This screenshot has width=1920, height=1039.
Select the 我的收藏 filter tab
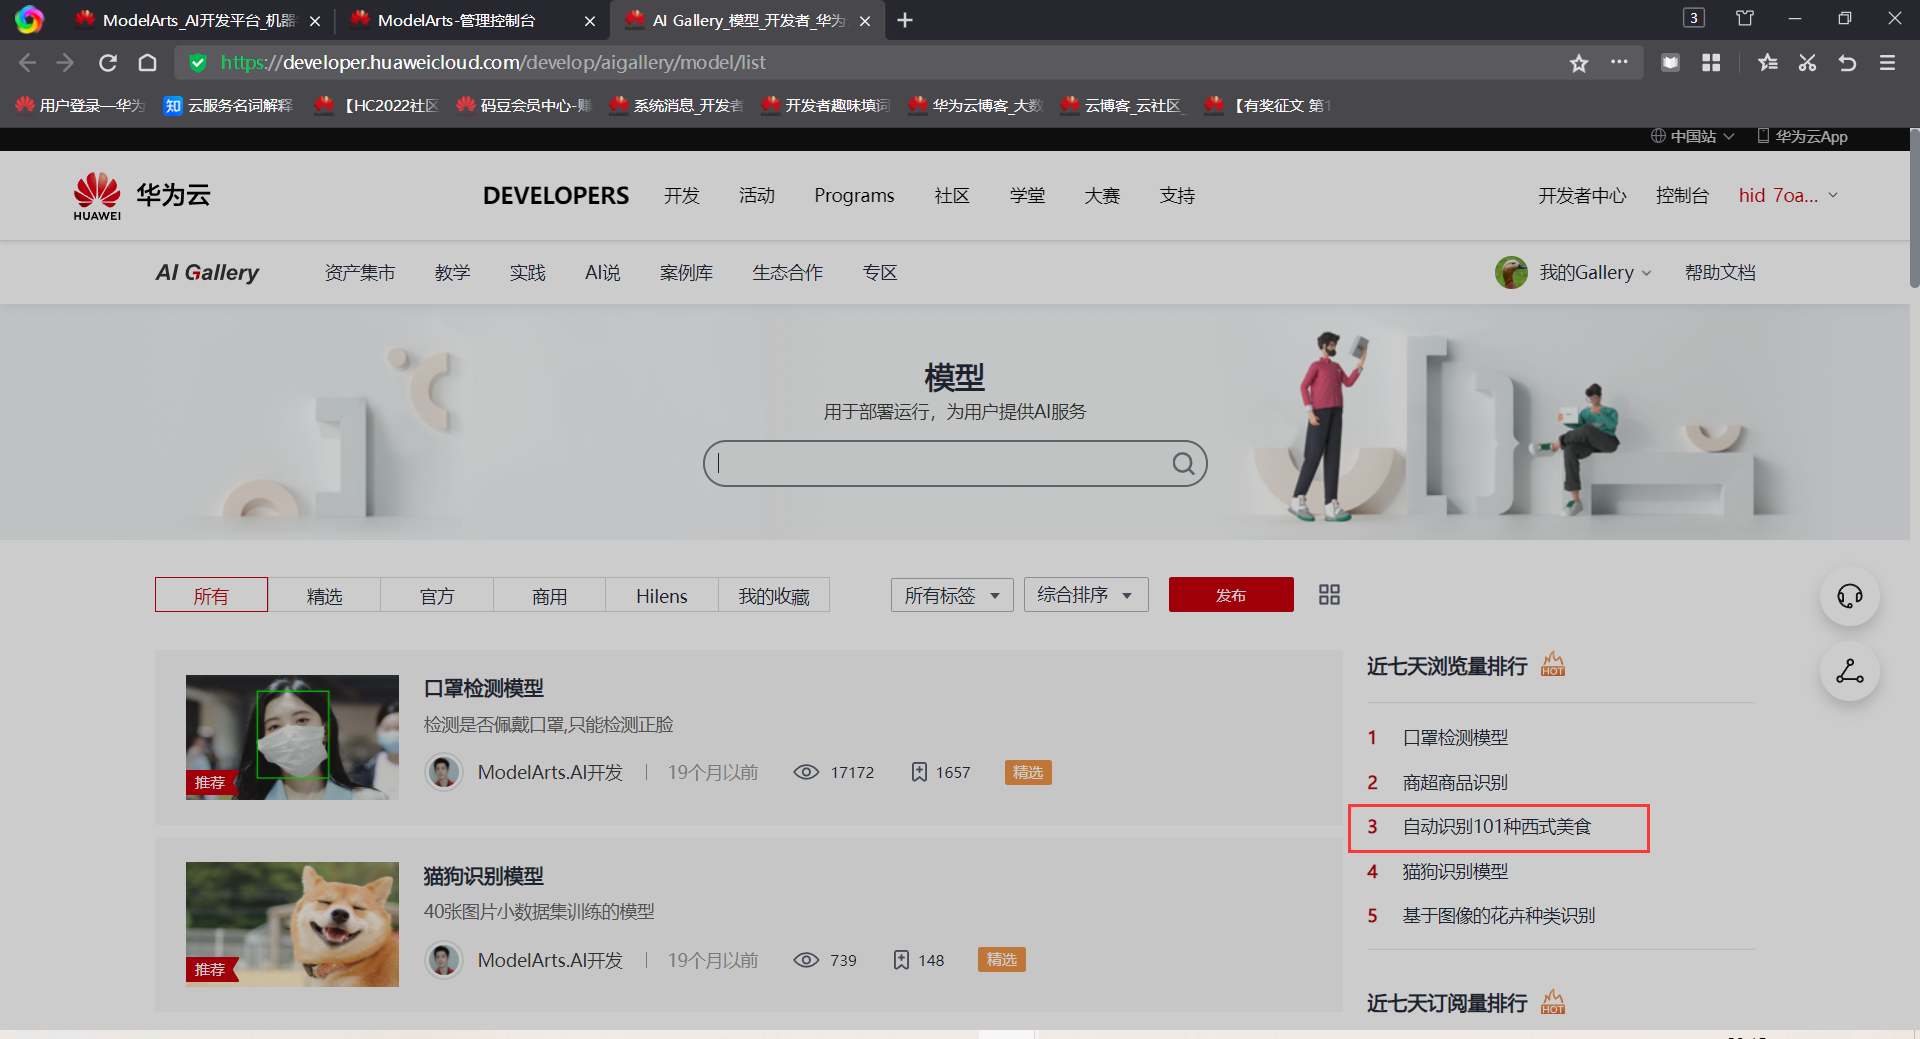point(774,595)
